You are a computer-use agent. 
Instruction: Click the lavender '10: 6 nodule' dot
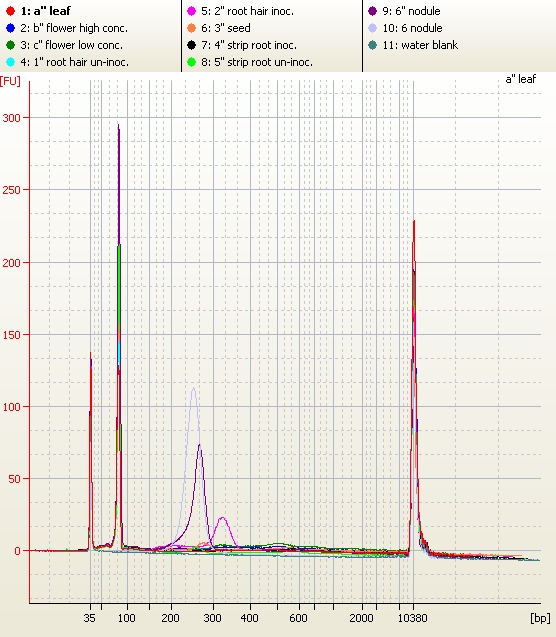coord(372,28)
